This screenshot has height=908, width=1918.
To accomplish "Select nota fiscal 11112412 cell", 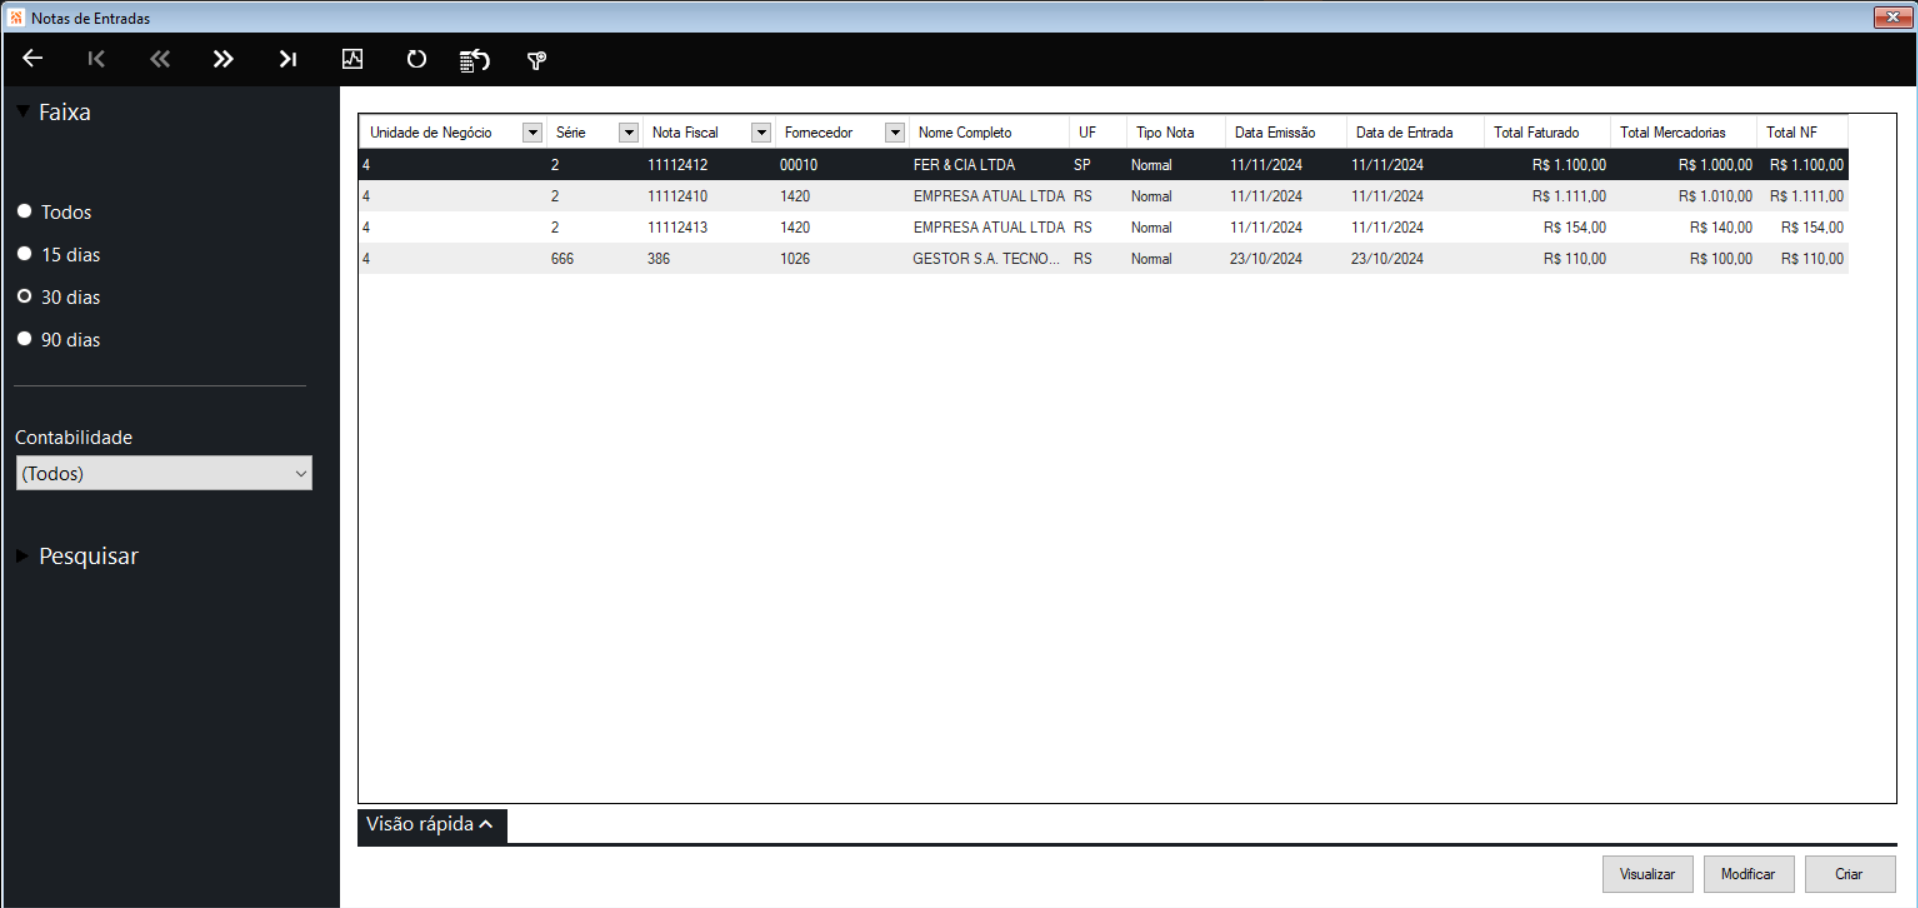I will pyautogui.click(x=709, y=165).
